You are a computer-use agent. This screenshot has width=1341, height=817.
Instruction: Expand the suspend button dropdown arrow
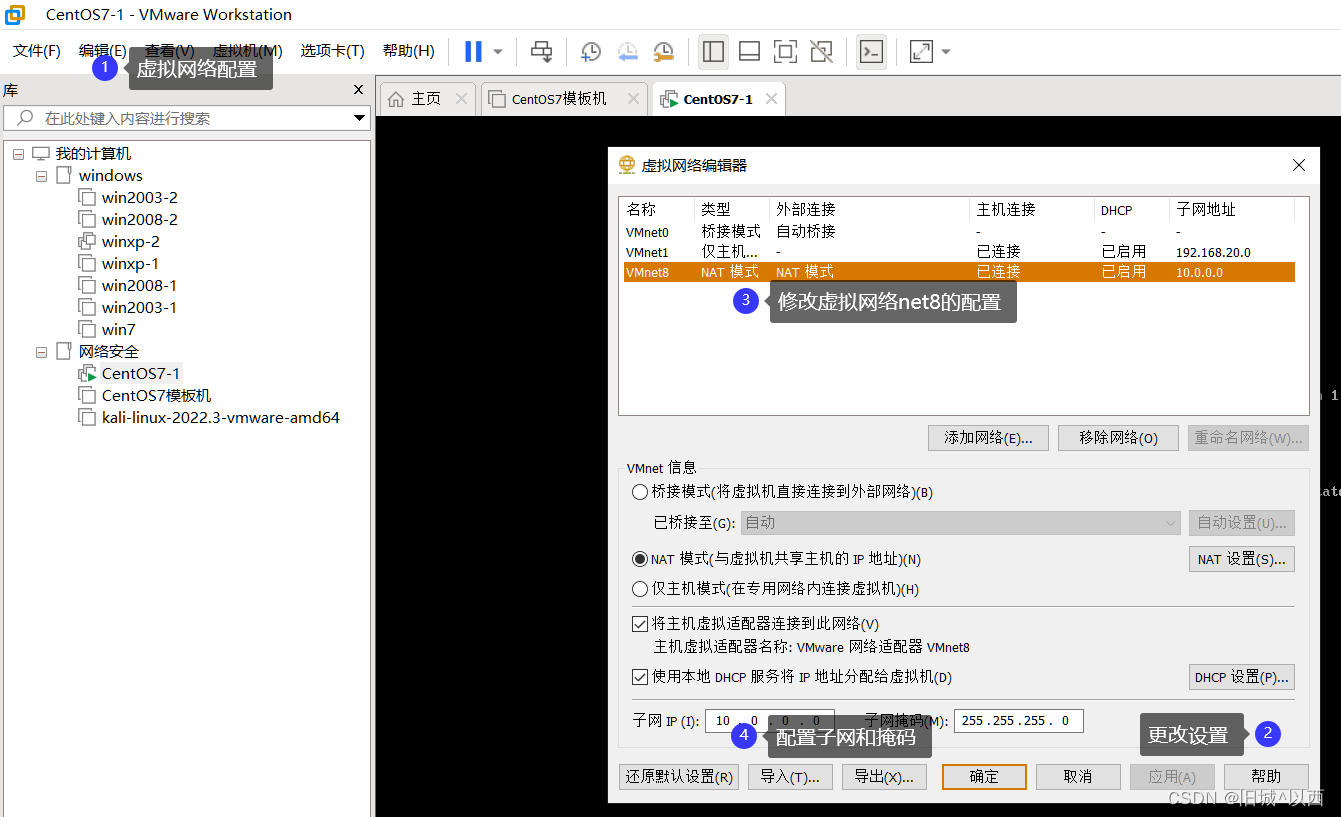(x=495, y=51)
